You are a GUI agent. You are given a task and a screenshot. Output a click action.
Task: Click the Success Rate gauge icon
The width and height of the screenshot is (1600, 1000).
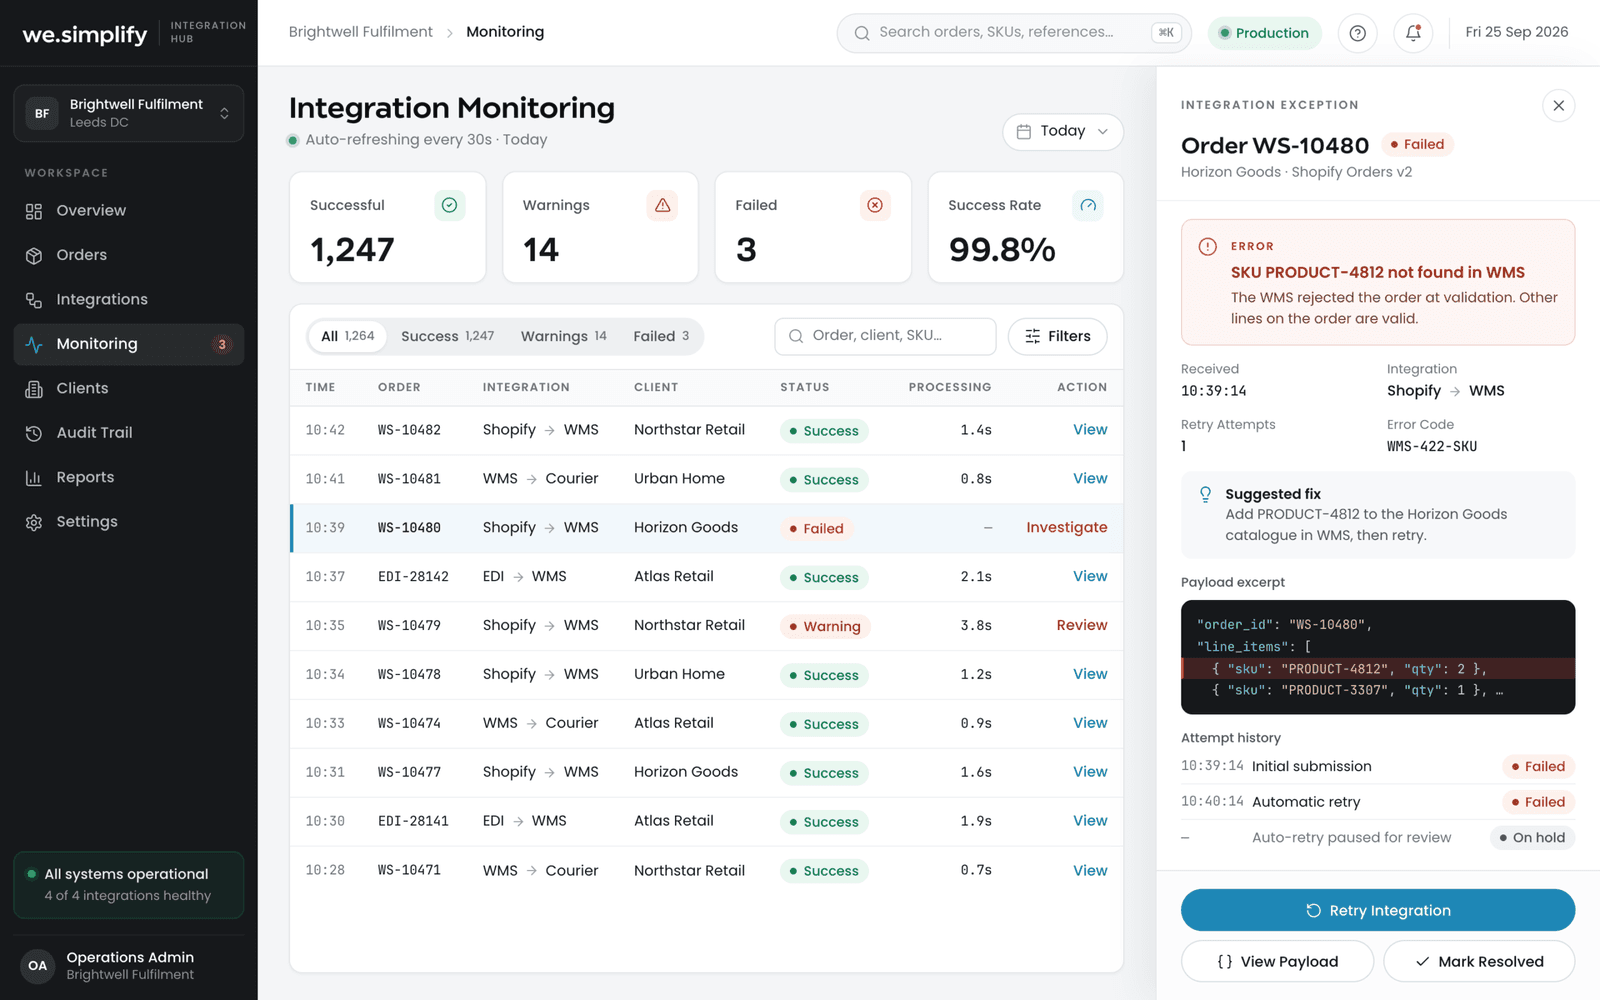[x=1088, y=205]
